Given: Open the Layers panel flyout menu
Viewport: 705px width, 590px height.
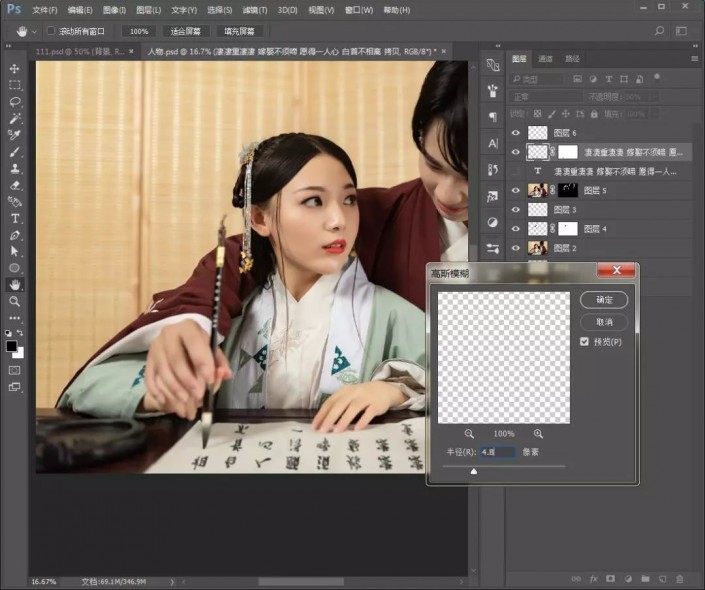Looking at the screenshot, I should click(x=695, y=59).
